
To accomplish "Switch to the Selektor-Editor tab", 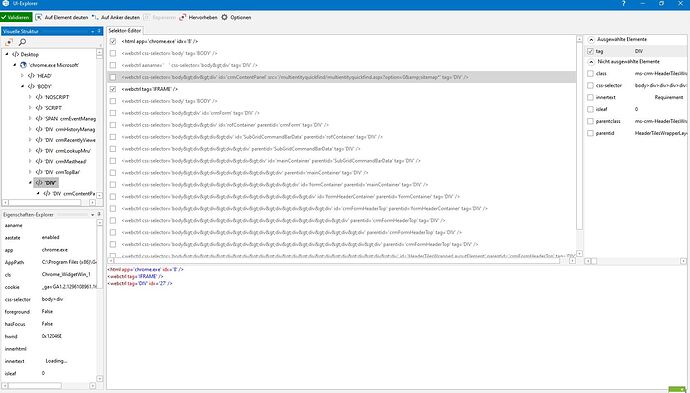I will 125,31.
